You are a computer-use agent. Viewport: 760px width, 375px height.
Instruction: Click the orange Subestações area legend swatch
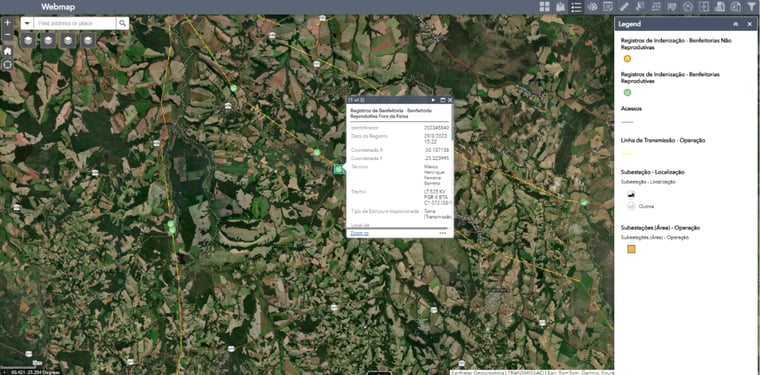pos(631,250)
